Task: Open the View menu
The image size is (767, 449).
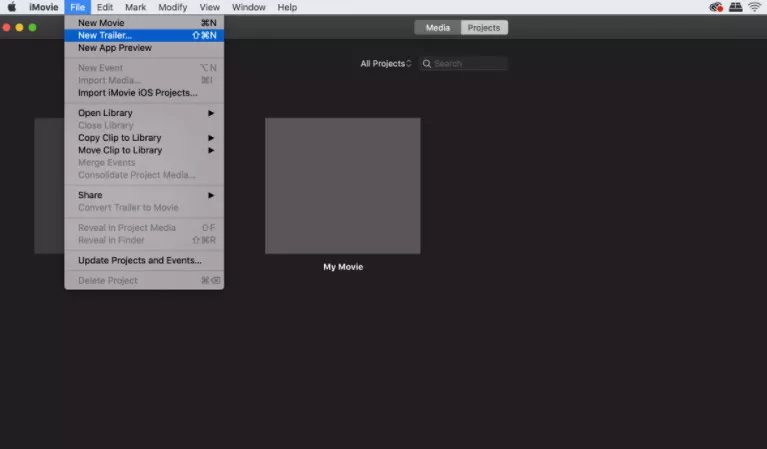Action: (209, 7)
